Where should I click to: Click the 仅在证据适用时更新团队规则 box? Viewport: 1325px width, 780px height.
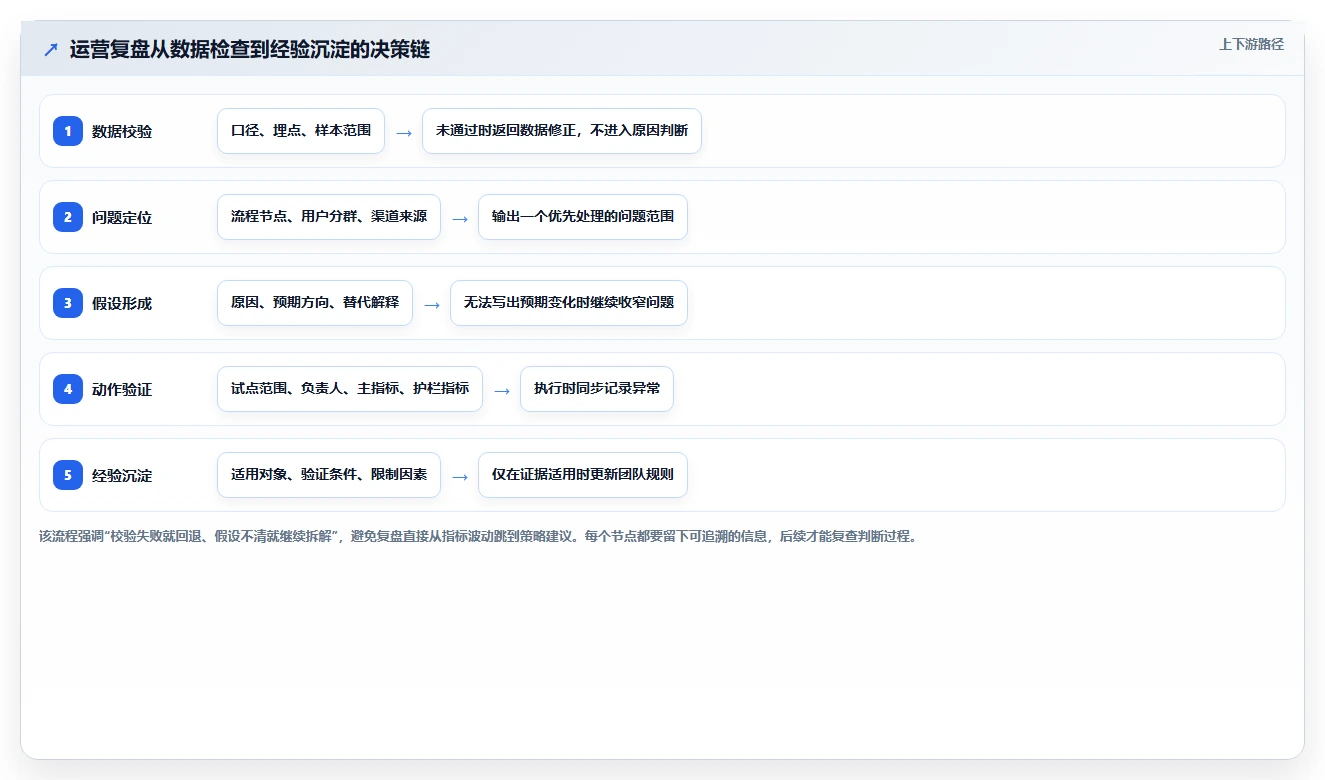583,475
